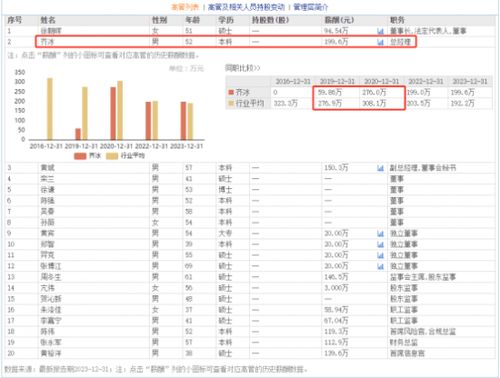Switch to 高管及相关人员持股变动 tab
Viewport: 500px width, 378px height.
tap(246, 7)
